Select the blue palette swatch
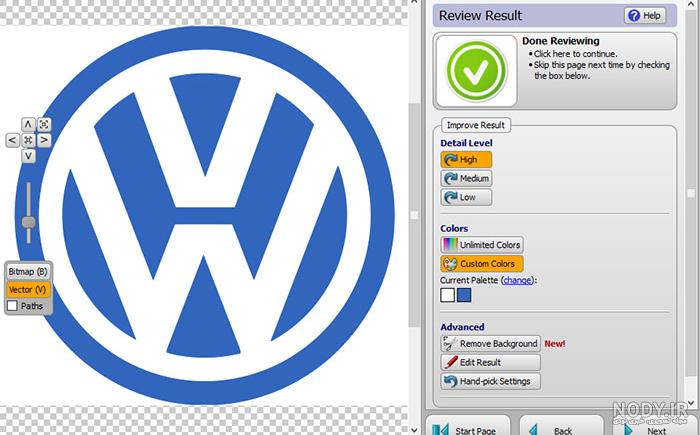The width and height of the screenshot is (700, 435). [464, 295]
